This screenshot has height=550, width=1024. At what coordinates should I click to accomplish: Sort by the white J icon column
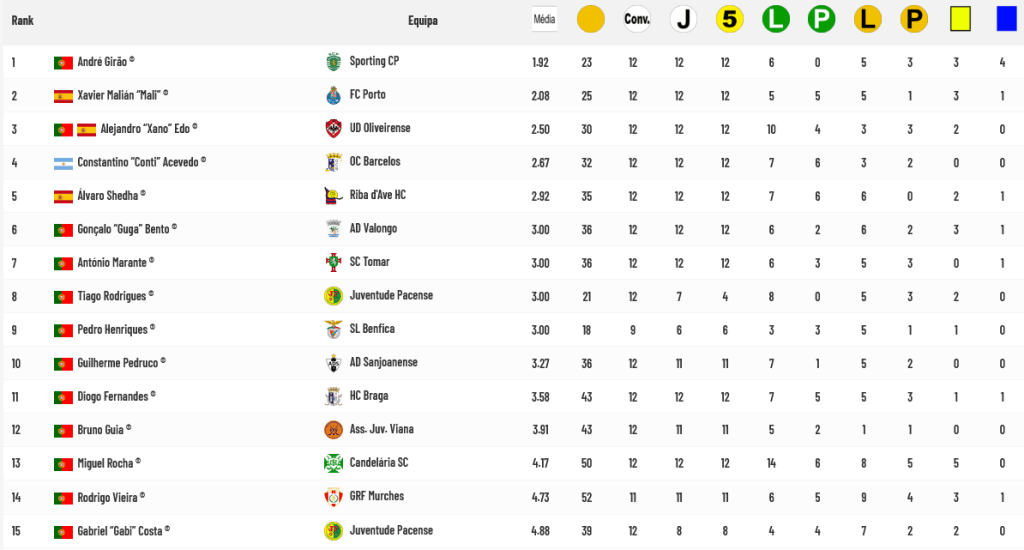tap(683, 19)
